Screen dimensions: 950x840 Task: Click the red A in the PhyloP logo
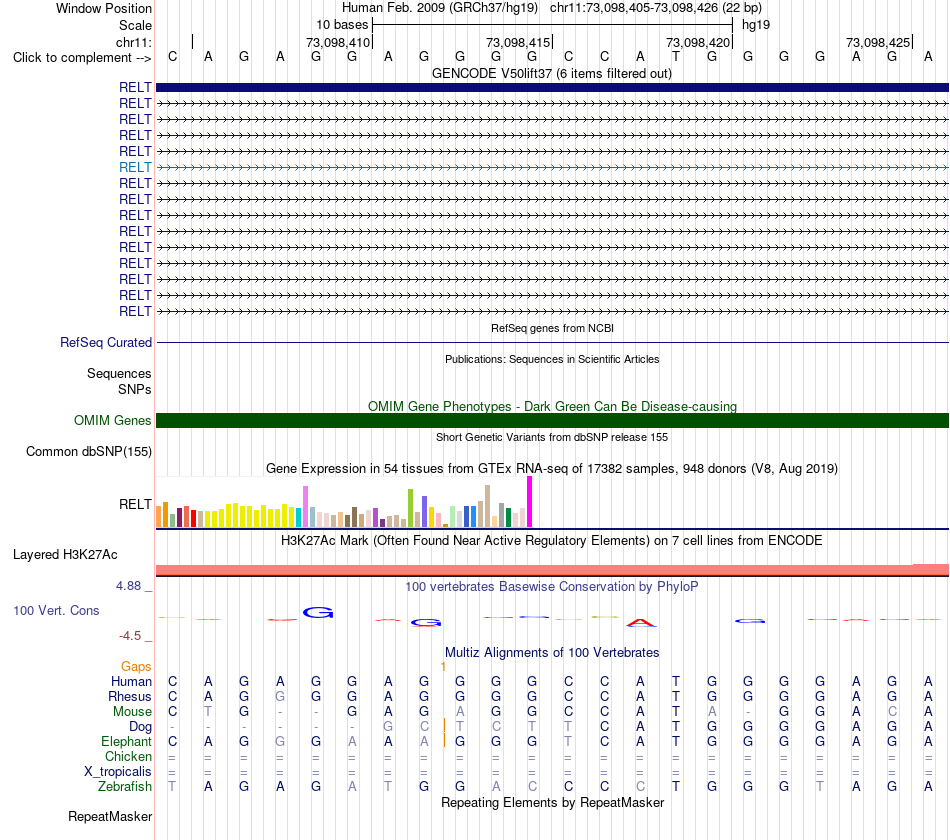click(x=640, y=622)
